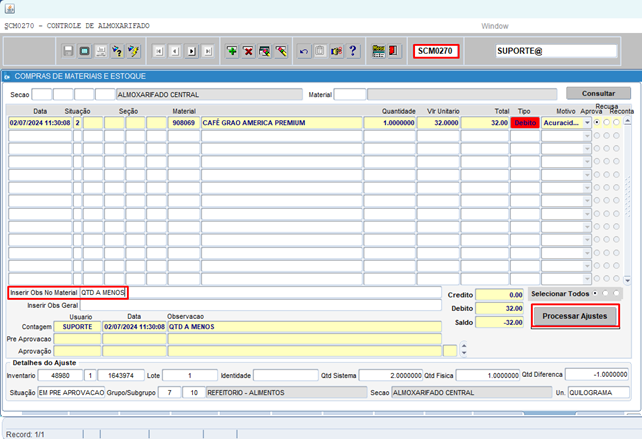Click the Identidade input field
642x439 pixels.
[285, 375]
